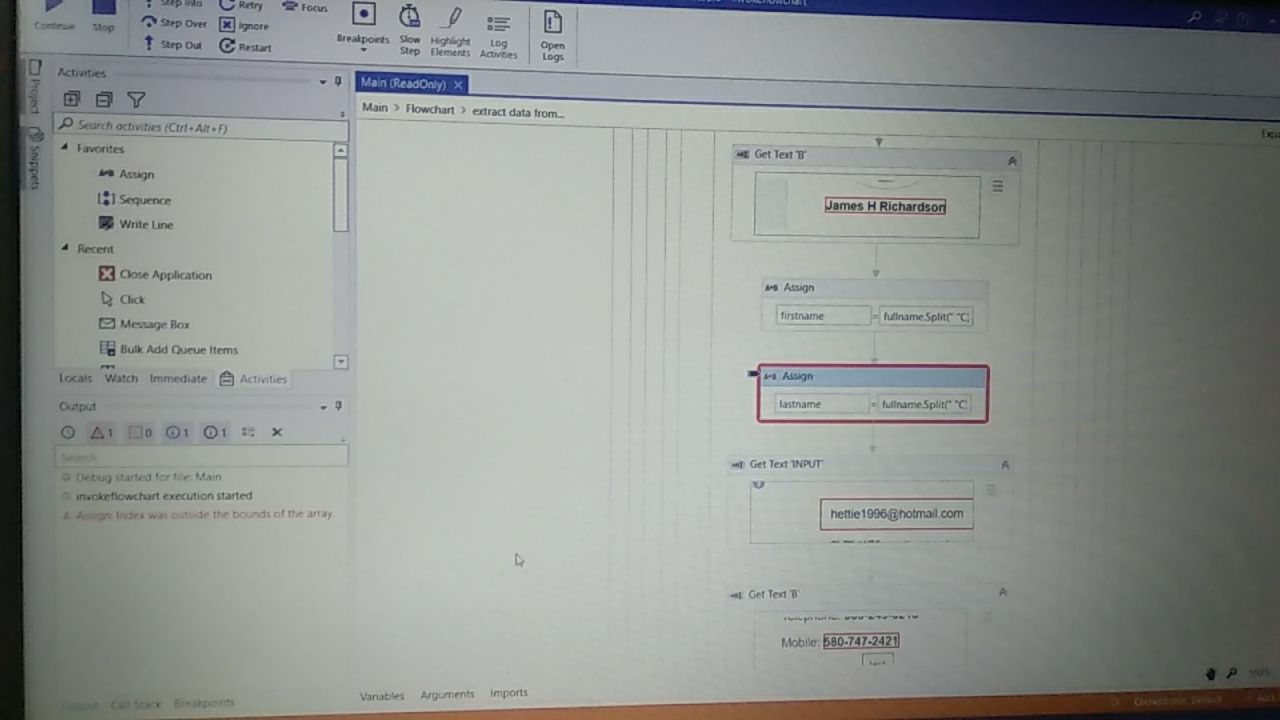Click Activities list scroll up arrow
The image size is (1280, 720).
point(340,150)
